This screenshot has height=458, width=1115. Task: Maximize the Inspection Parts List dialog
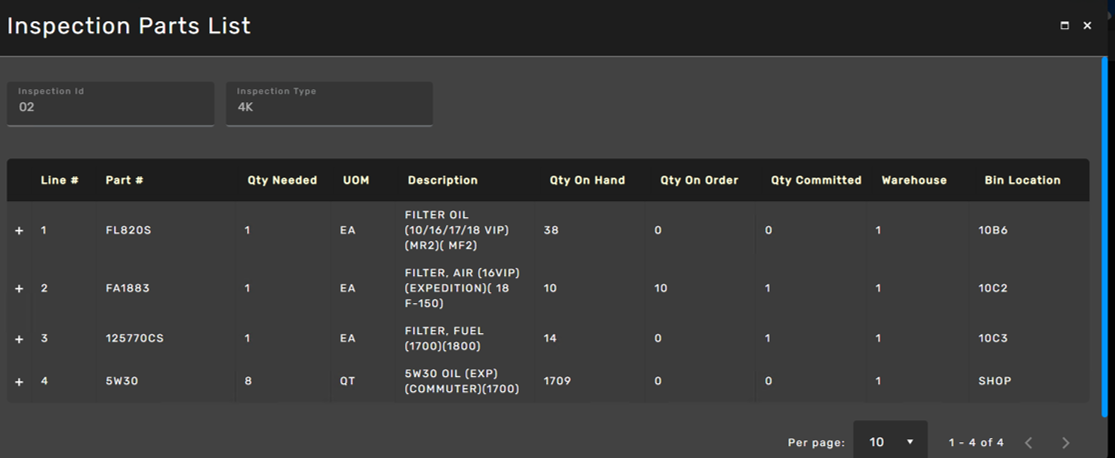1064,26
